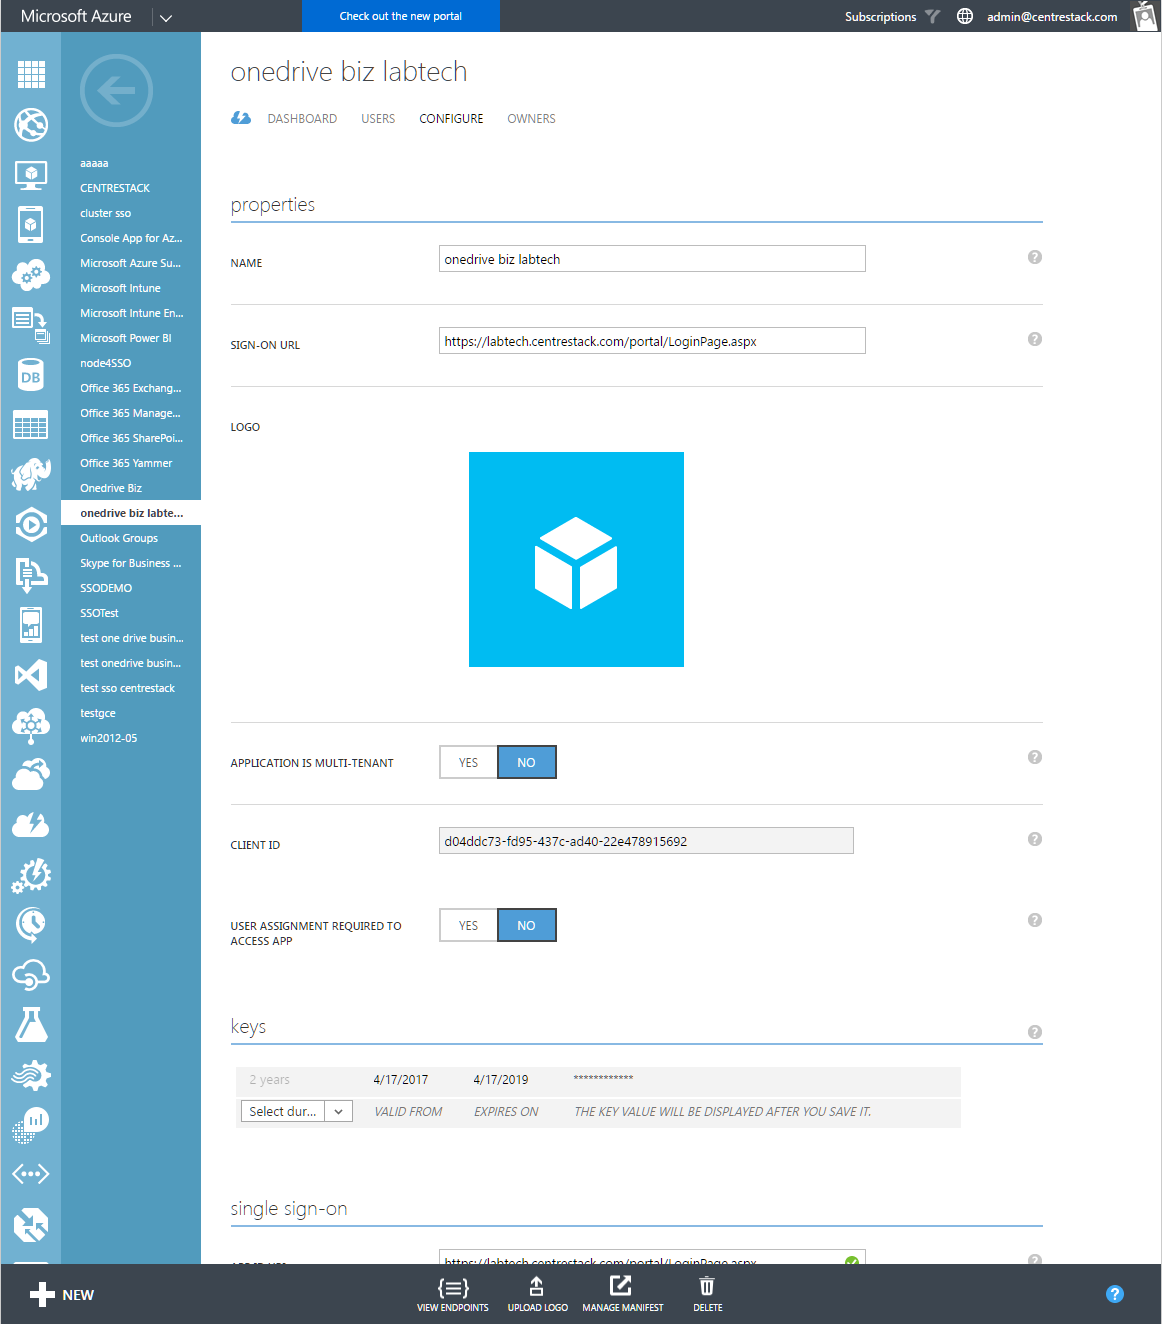
Task: Open Traffic Manager arrows icon
Action: pos(31,1225)
